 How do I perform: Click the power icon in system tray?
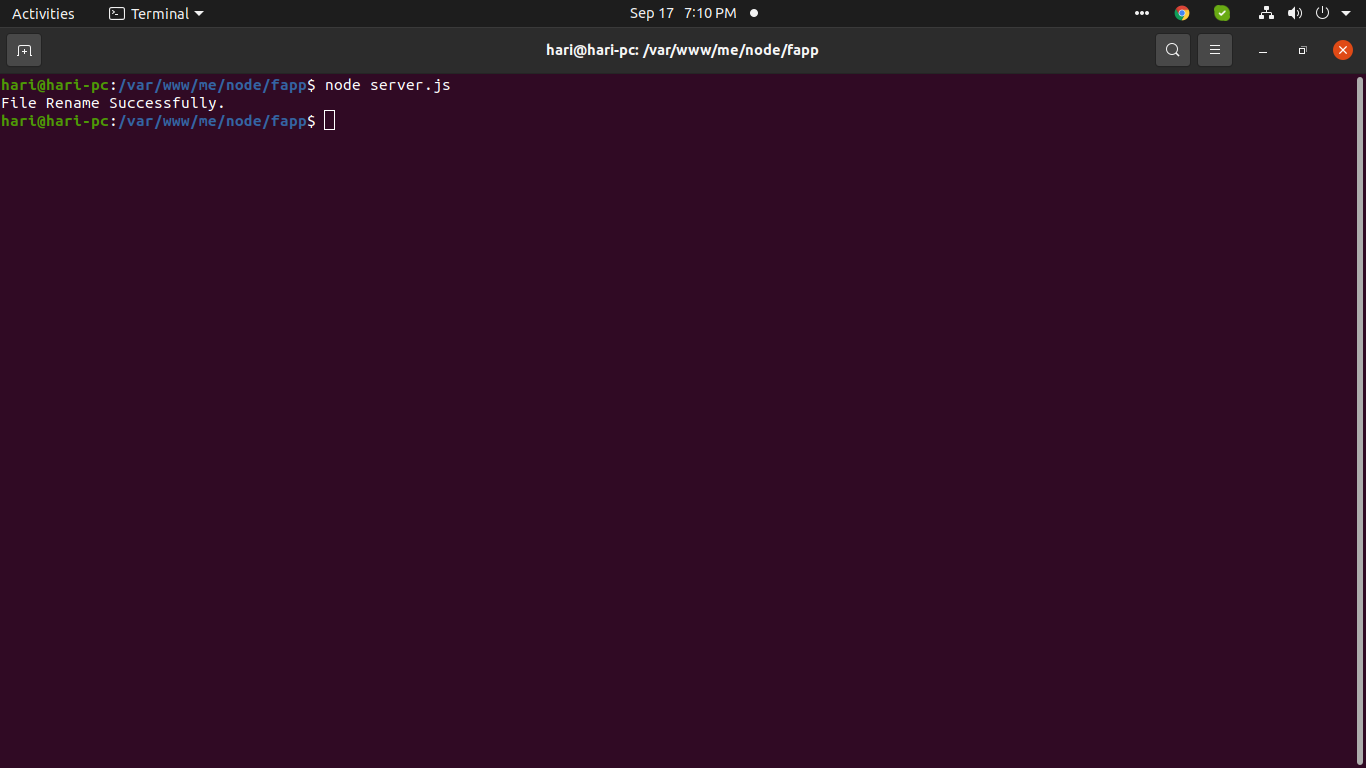point(1321,13)
